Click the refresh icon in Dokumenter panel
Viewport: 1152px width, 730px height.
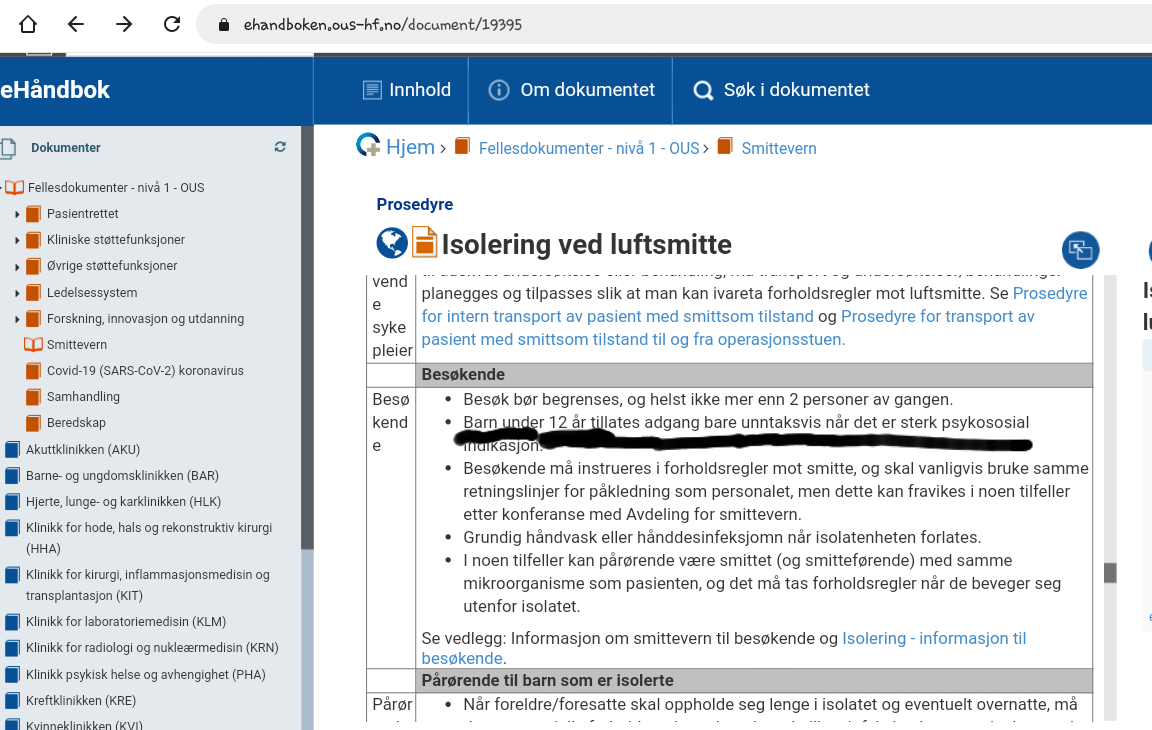(x=280, y=147)
